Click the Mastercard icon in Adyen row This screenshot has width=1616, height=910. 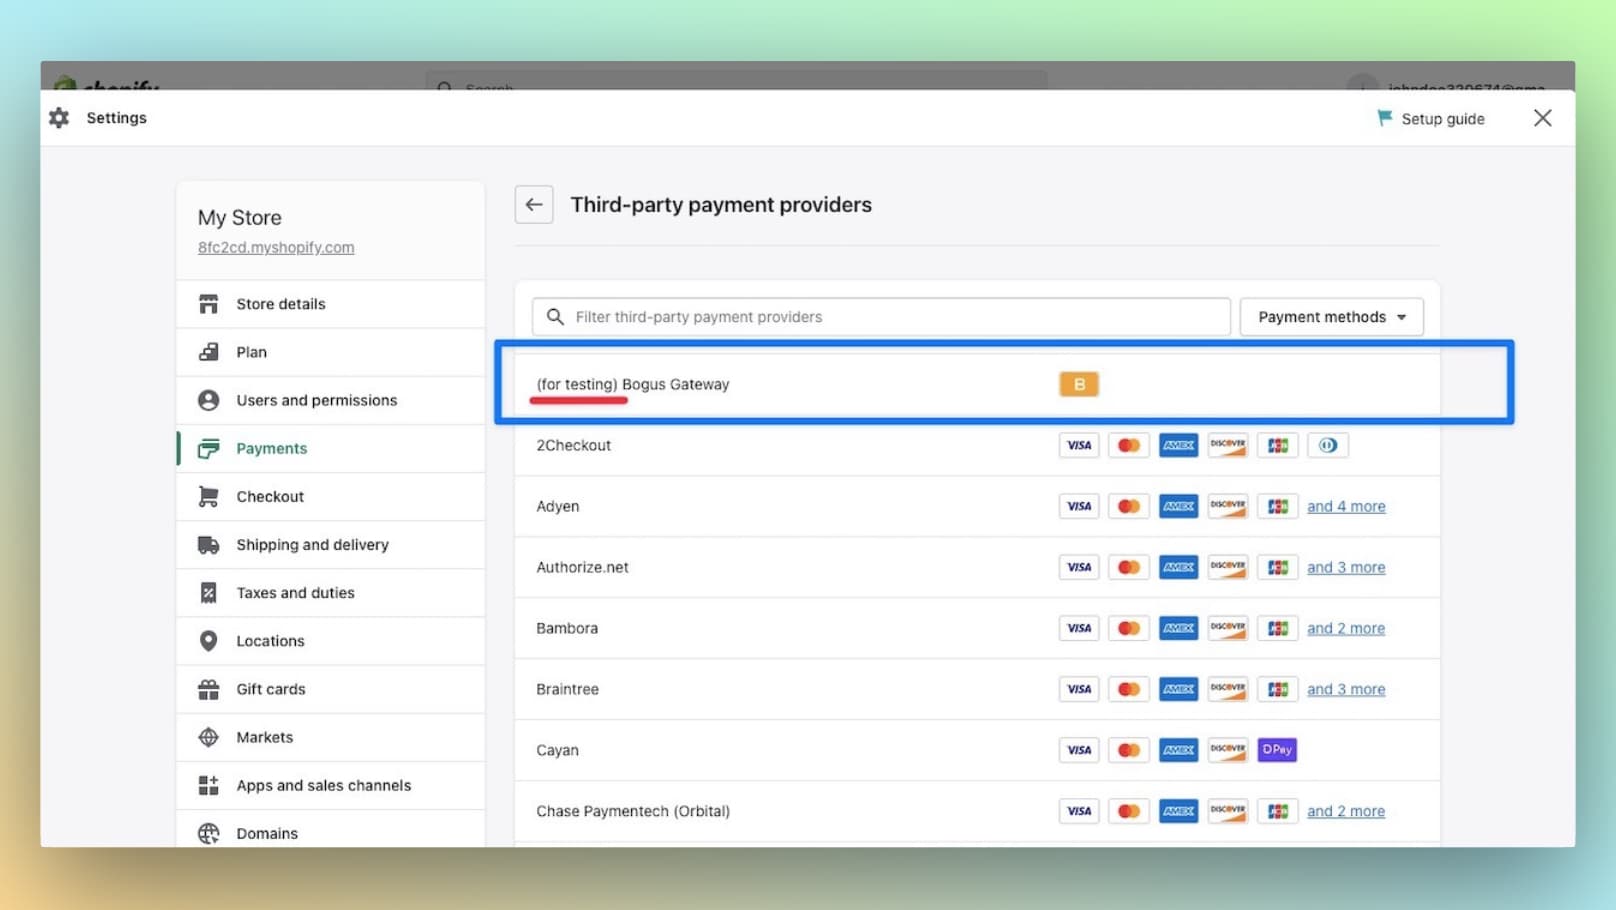pos(1128,506)
